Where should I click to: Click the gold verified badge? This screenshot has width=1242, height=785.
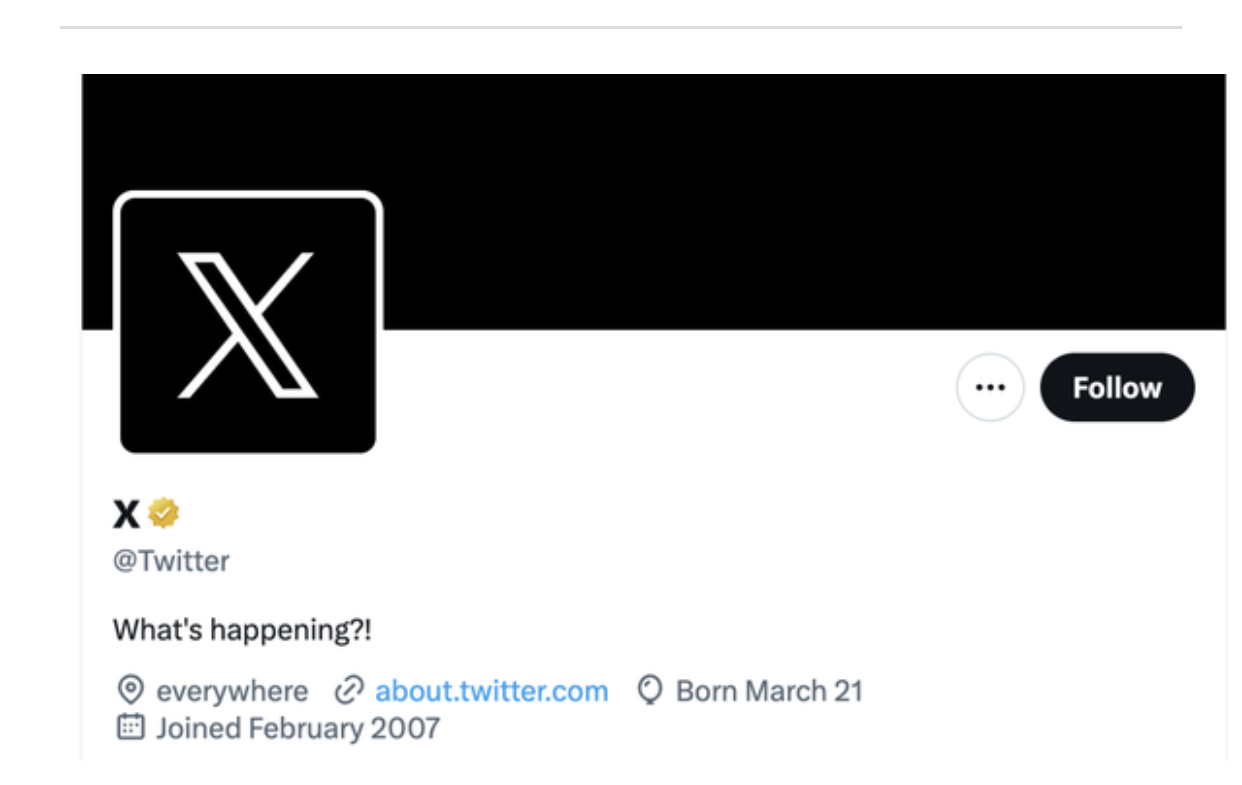tap(164, 513)
